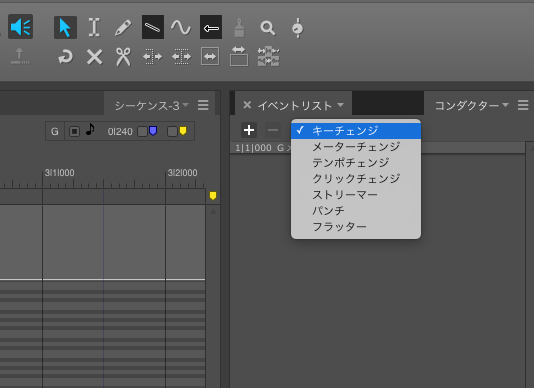This screenshot has height=388, width=534.
Task: Click the boxed double-arrow slip tool
Action: (x=210, y=57)
